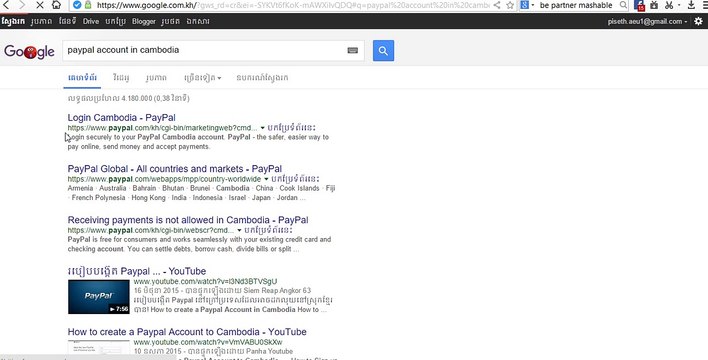Open 'Receiving payments is not allowed in Cambodia' result
Viewport: 708px width, 360px height.
188,220
